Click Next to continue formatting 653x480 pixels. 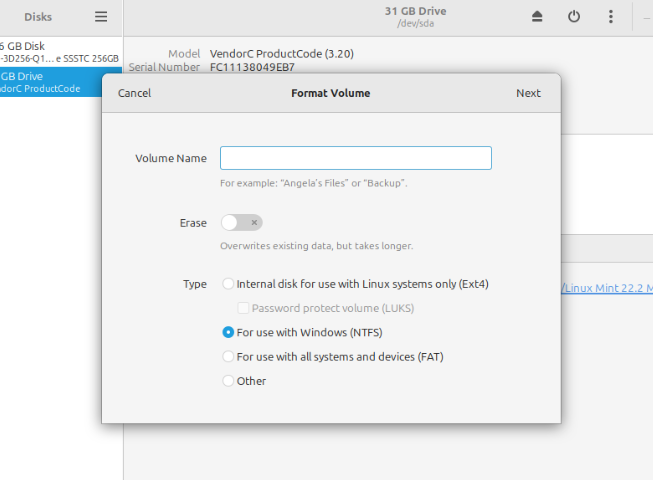[528, 93]
